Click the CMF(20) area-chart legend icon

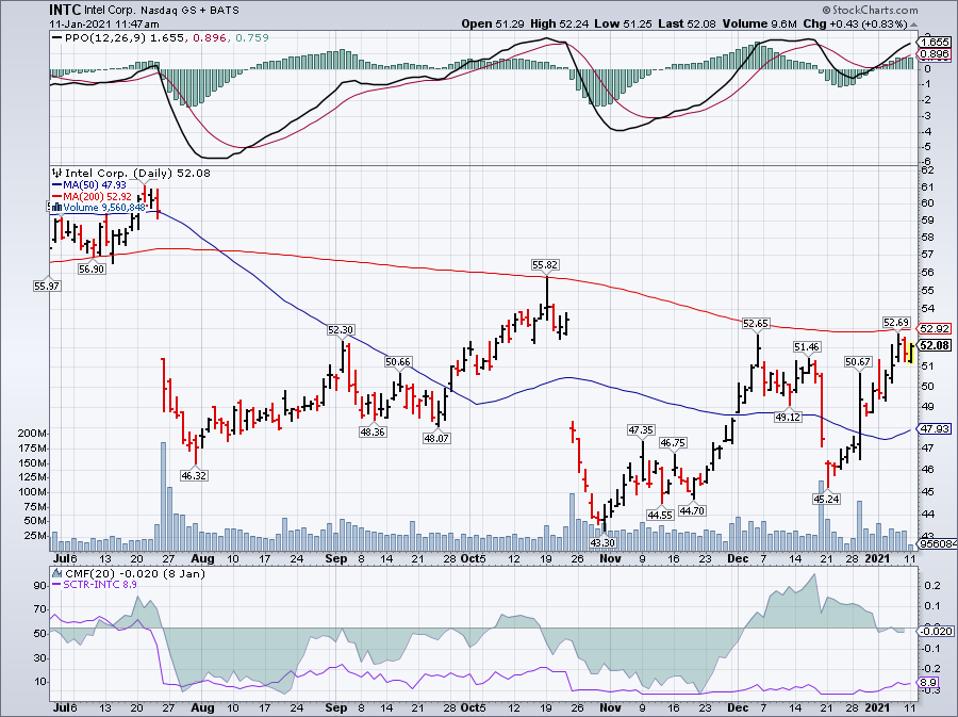(x=57, y=573)
